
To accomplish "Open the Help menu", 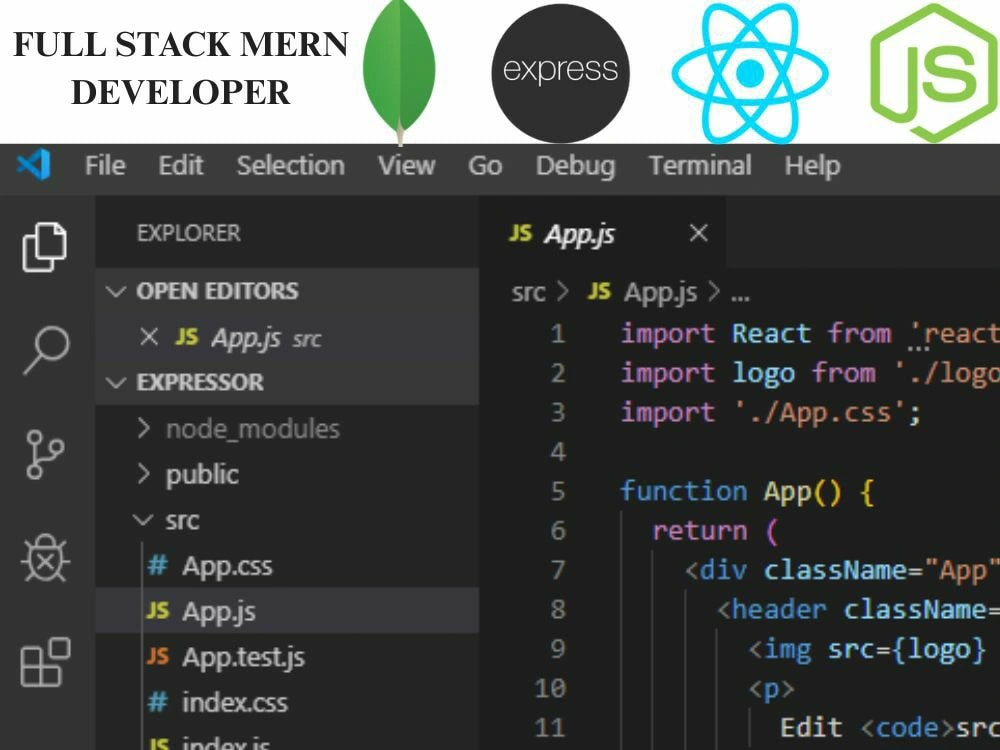I will [812, 167].
